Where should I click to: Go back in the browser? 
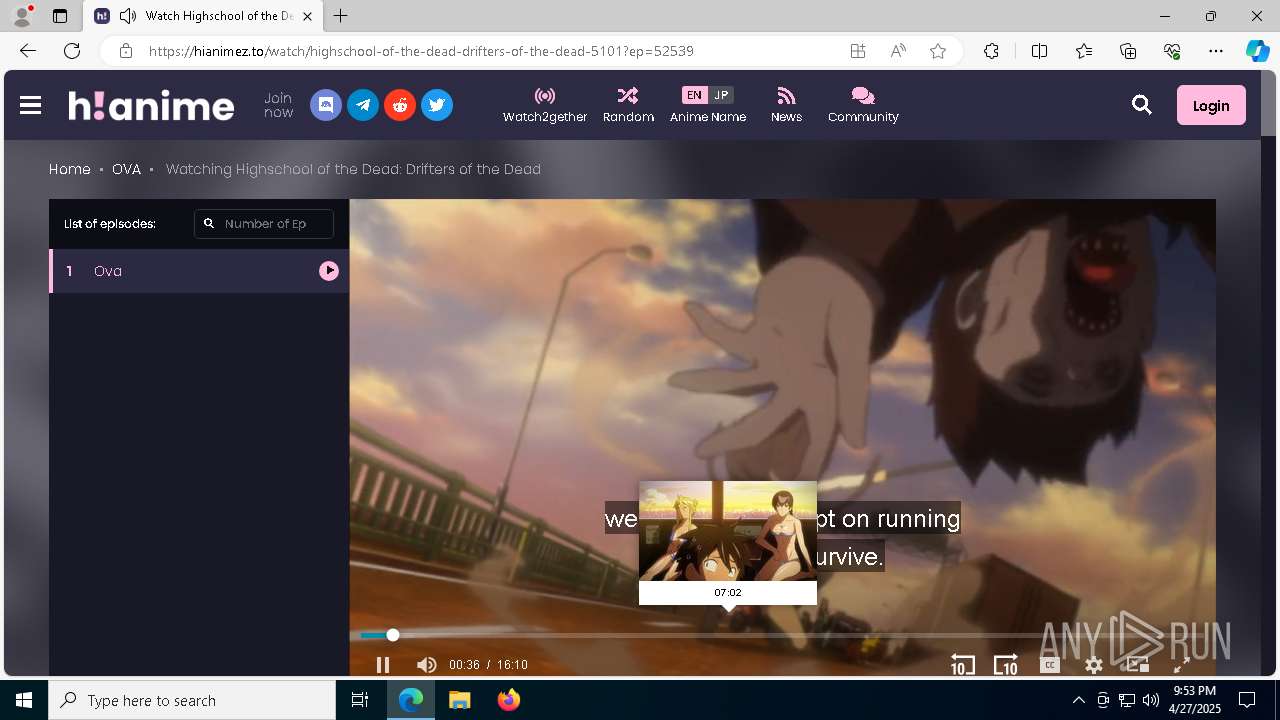(x=28, y=51)
